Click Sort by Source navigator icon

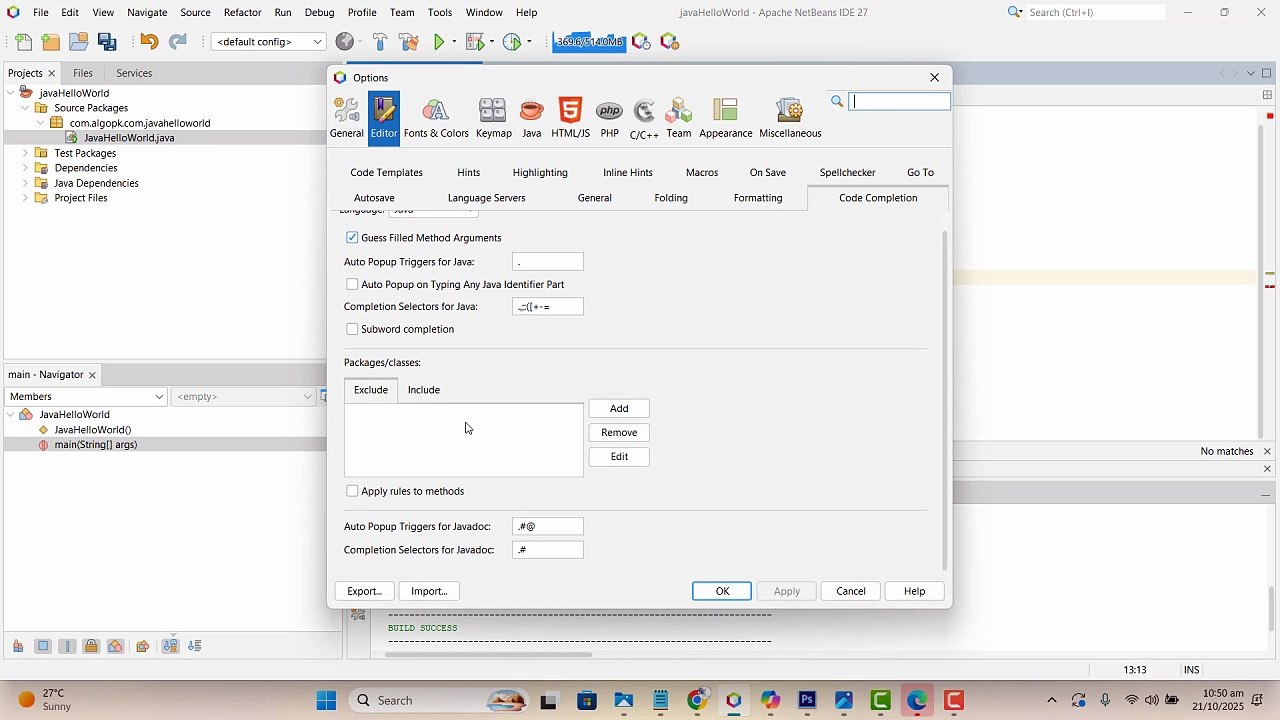tap(195, 646)
